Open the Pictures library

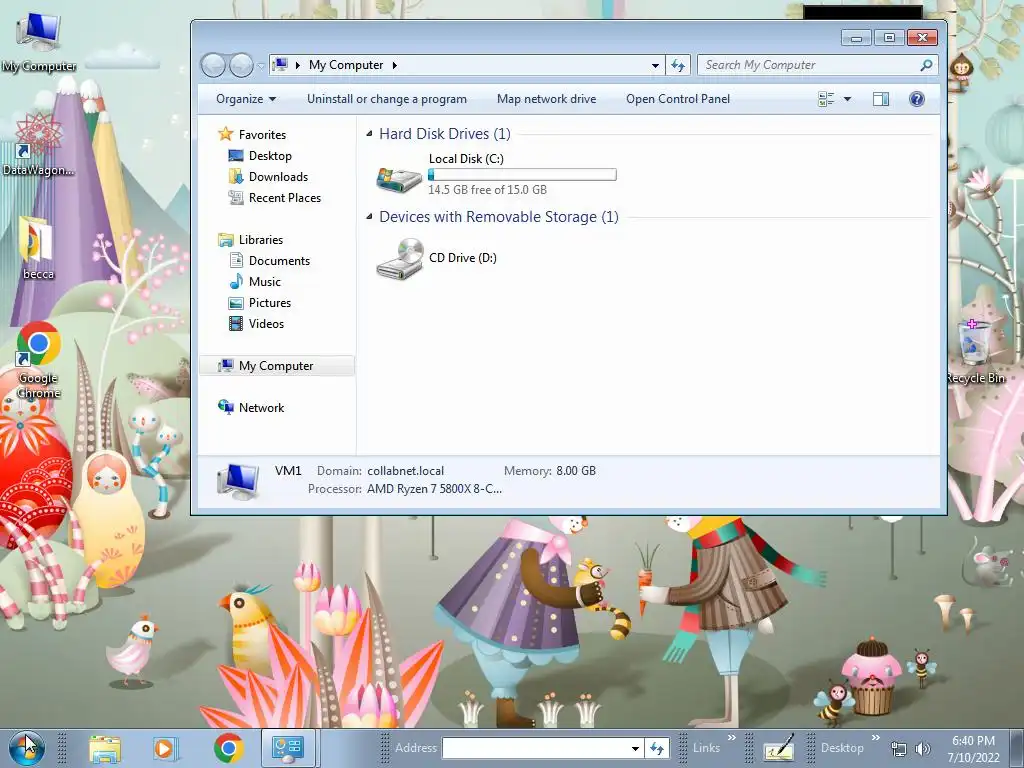coord(270,302)
